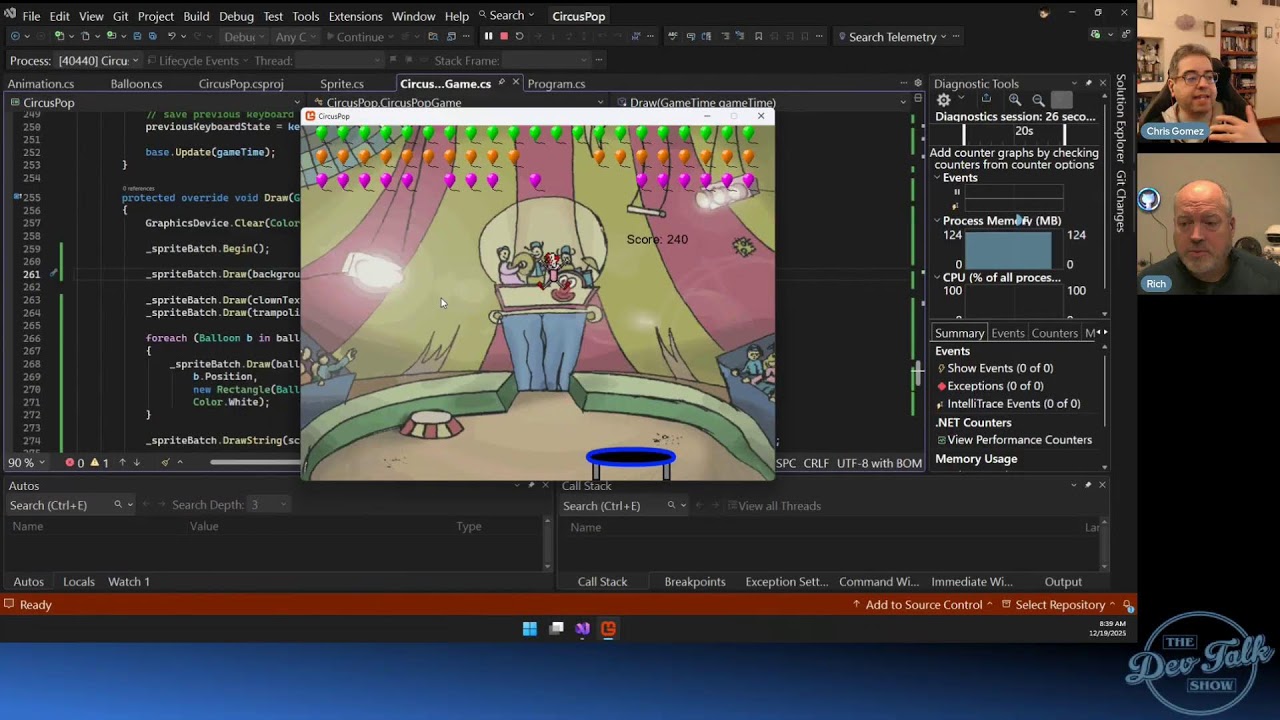Open the Build menu

click(x=196, y=16)
